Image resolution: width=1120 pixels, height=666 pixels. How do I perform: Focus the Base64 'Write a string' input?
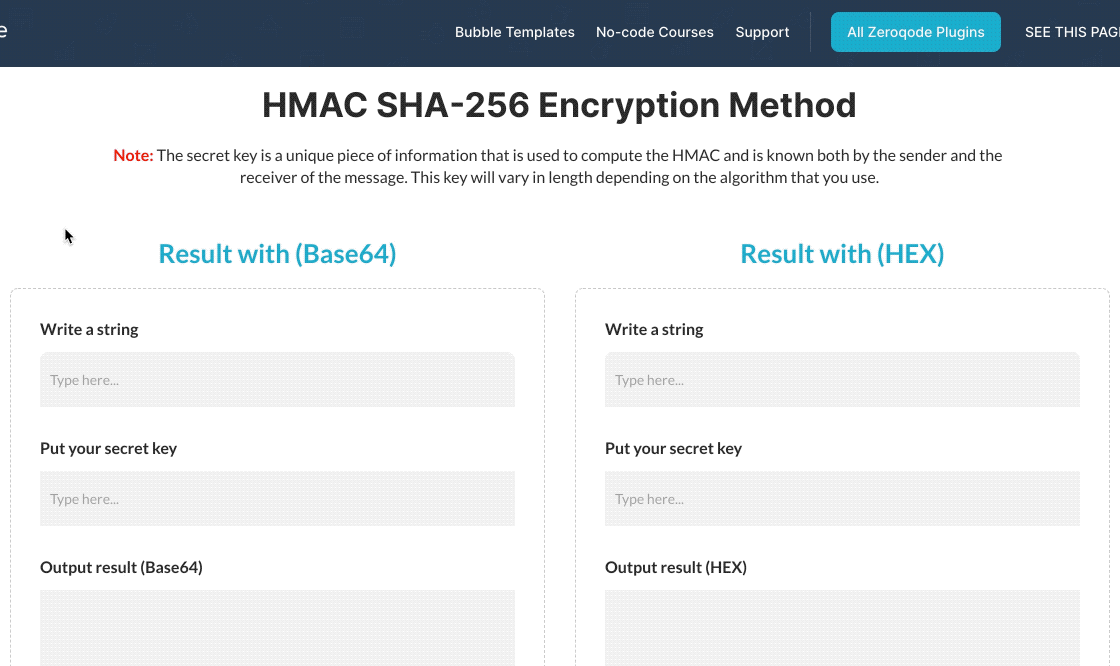(277, 380)
